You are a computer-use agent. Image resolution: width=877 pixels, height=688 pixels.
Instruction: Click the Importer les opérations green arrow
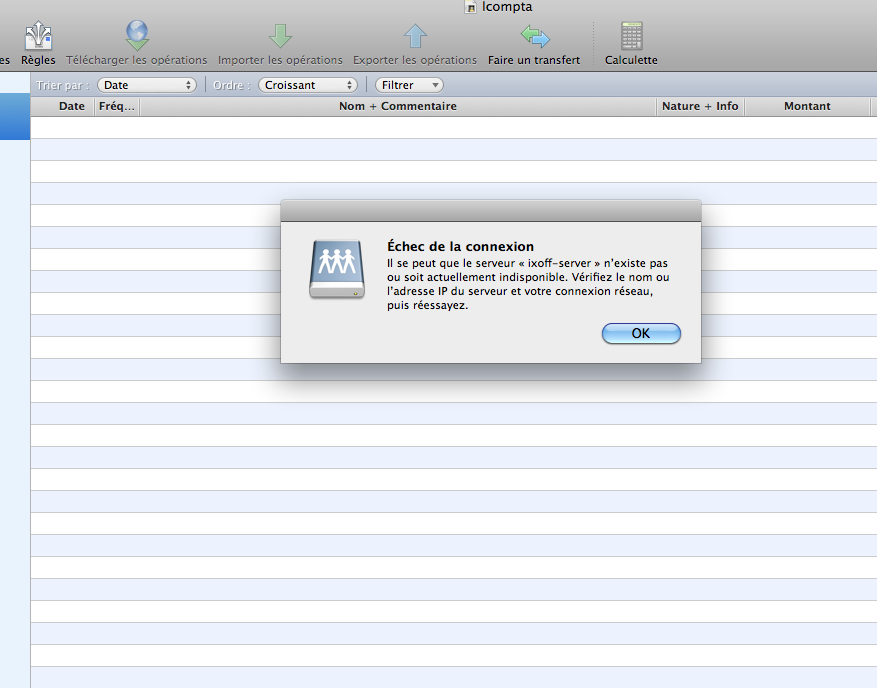tap(280, 37)
